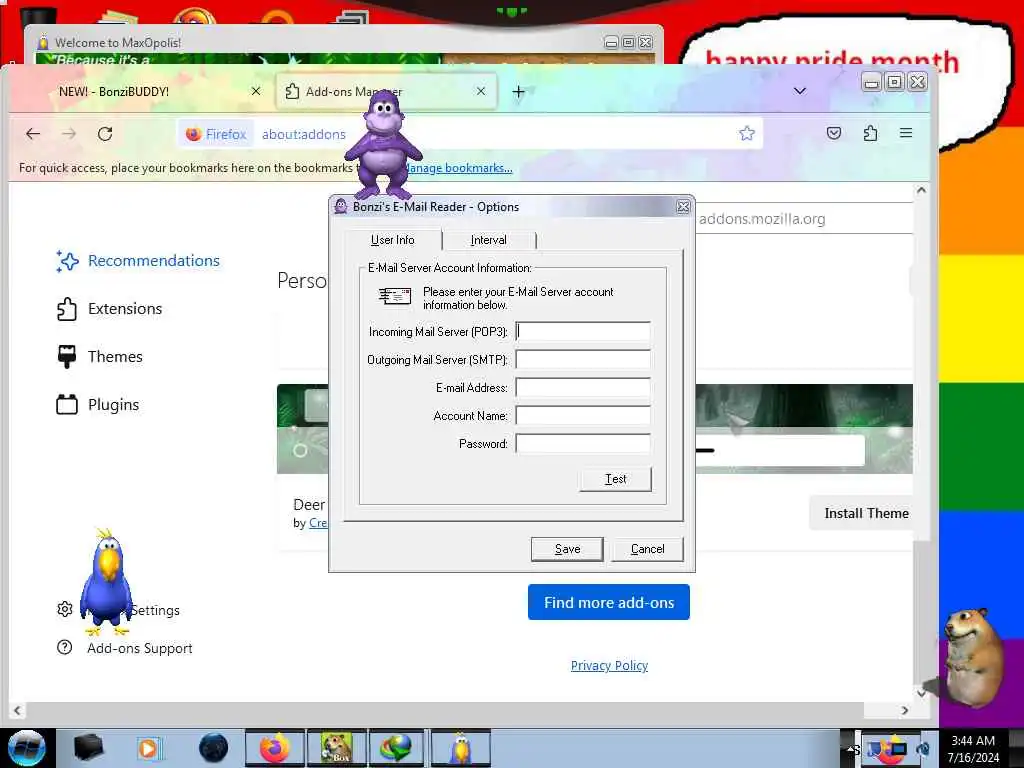Select the Add-ons Manager tab
This screenshot has height=768, width=1024.
(387, 91)
